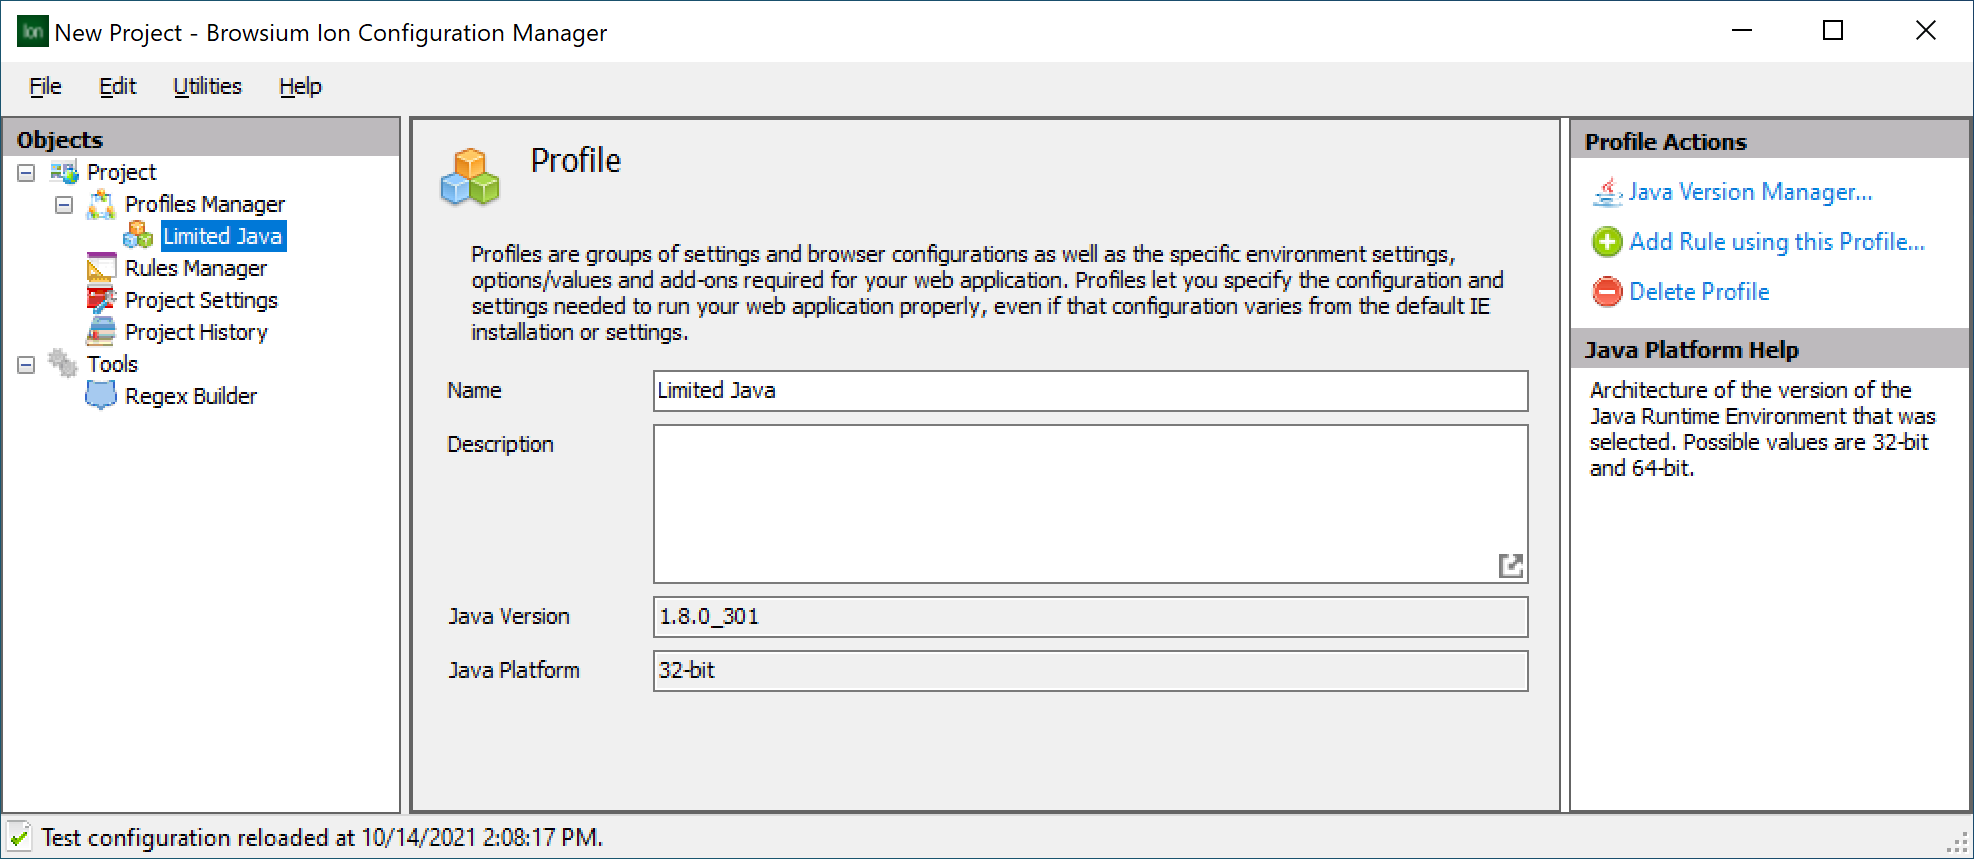Select Regex Builder in the tree
Image resolution: width=1974 pixels, height=859 pixels.
(x=191, y=396)
